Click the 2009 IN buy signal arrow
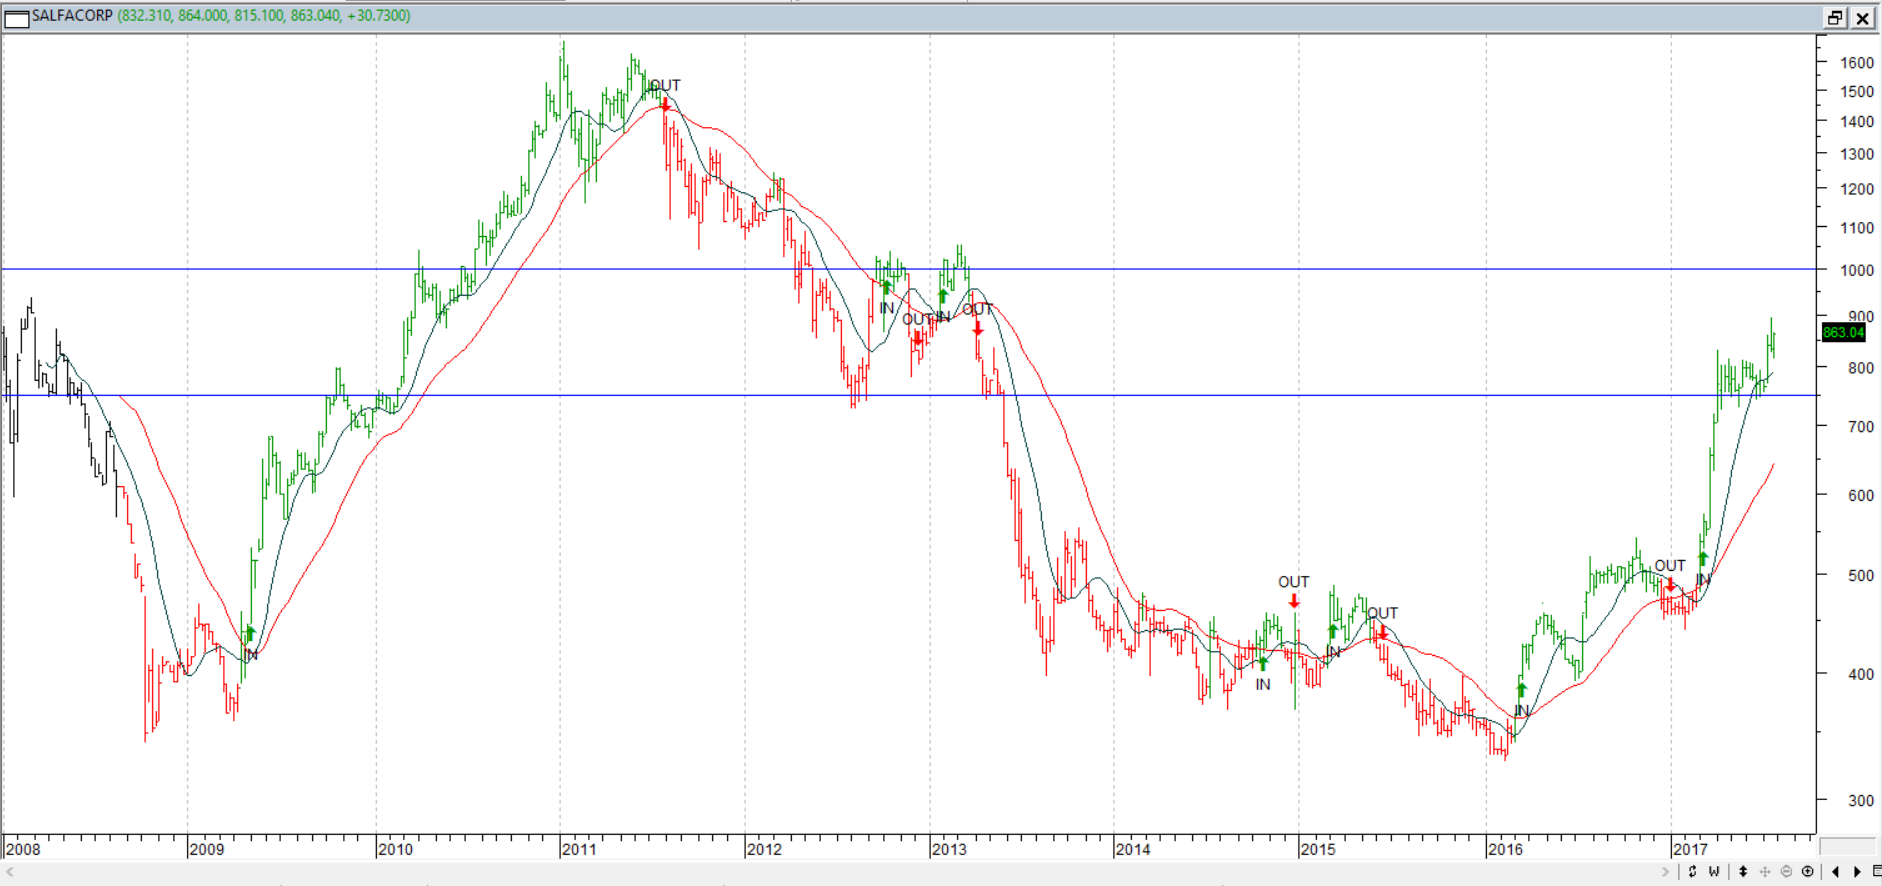Image resolution: width=1882 pixels, height=886 pixels. tap(250, 633)
